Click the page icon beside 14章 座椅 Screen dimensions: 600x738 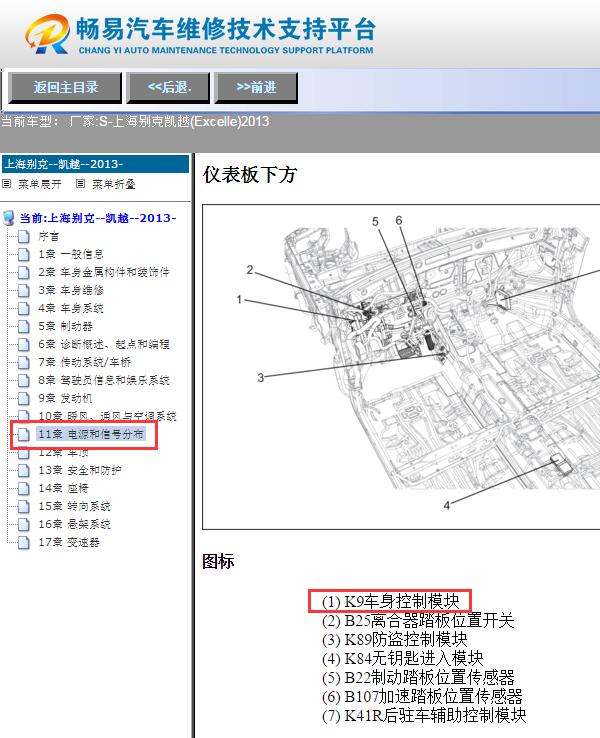[24, 488]
